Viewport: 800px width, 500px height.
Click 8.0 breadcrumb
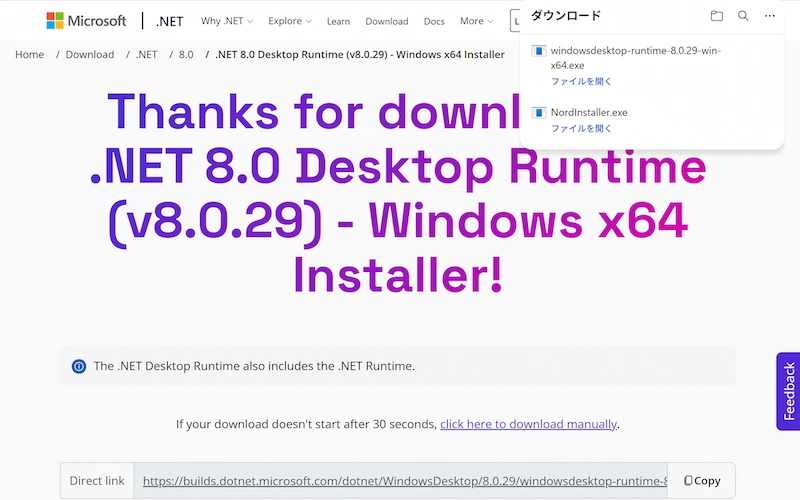pos(186,55)
